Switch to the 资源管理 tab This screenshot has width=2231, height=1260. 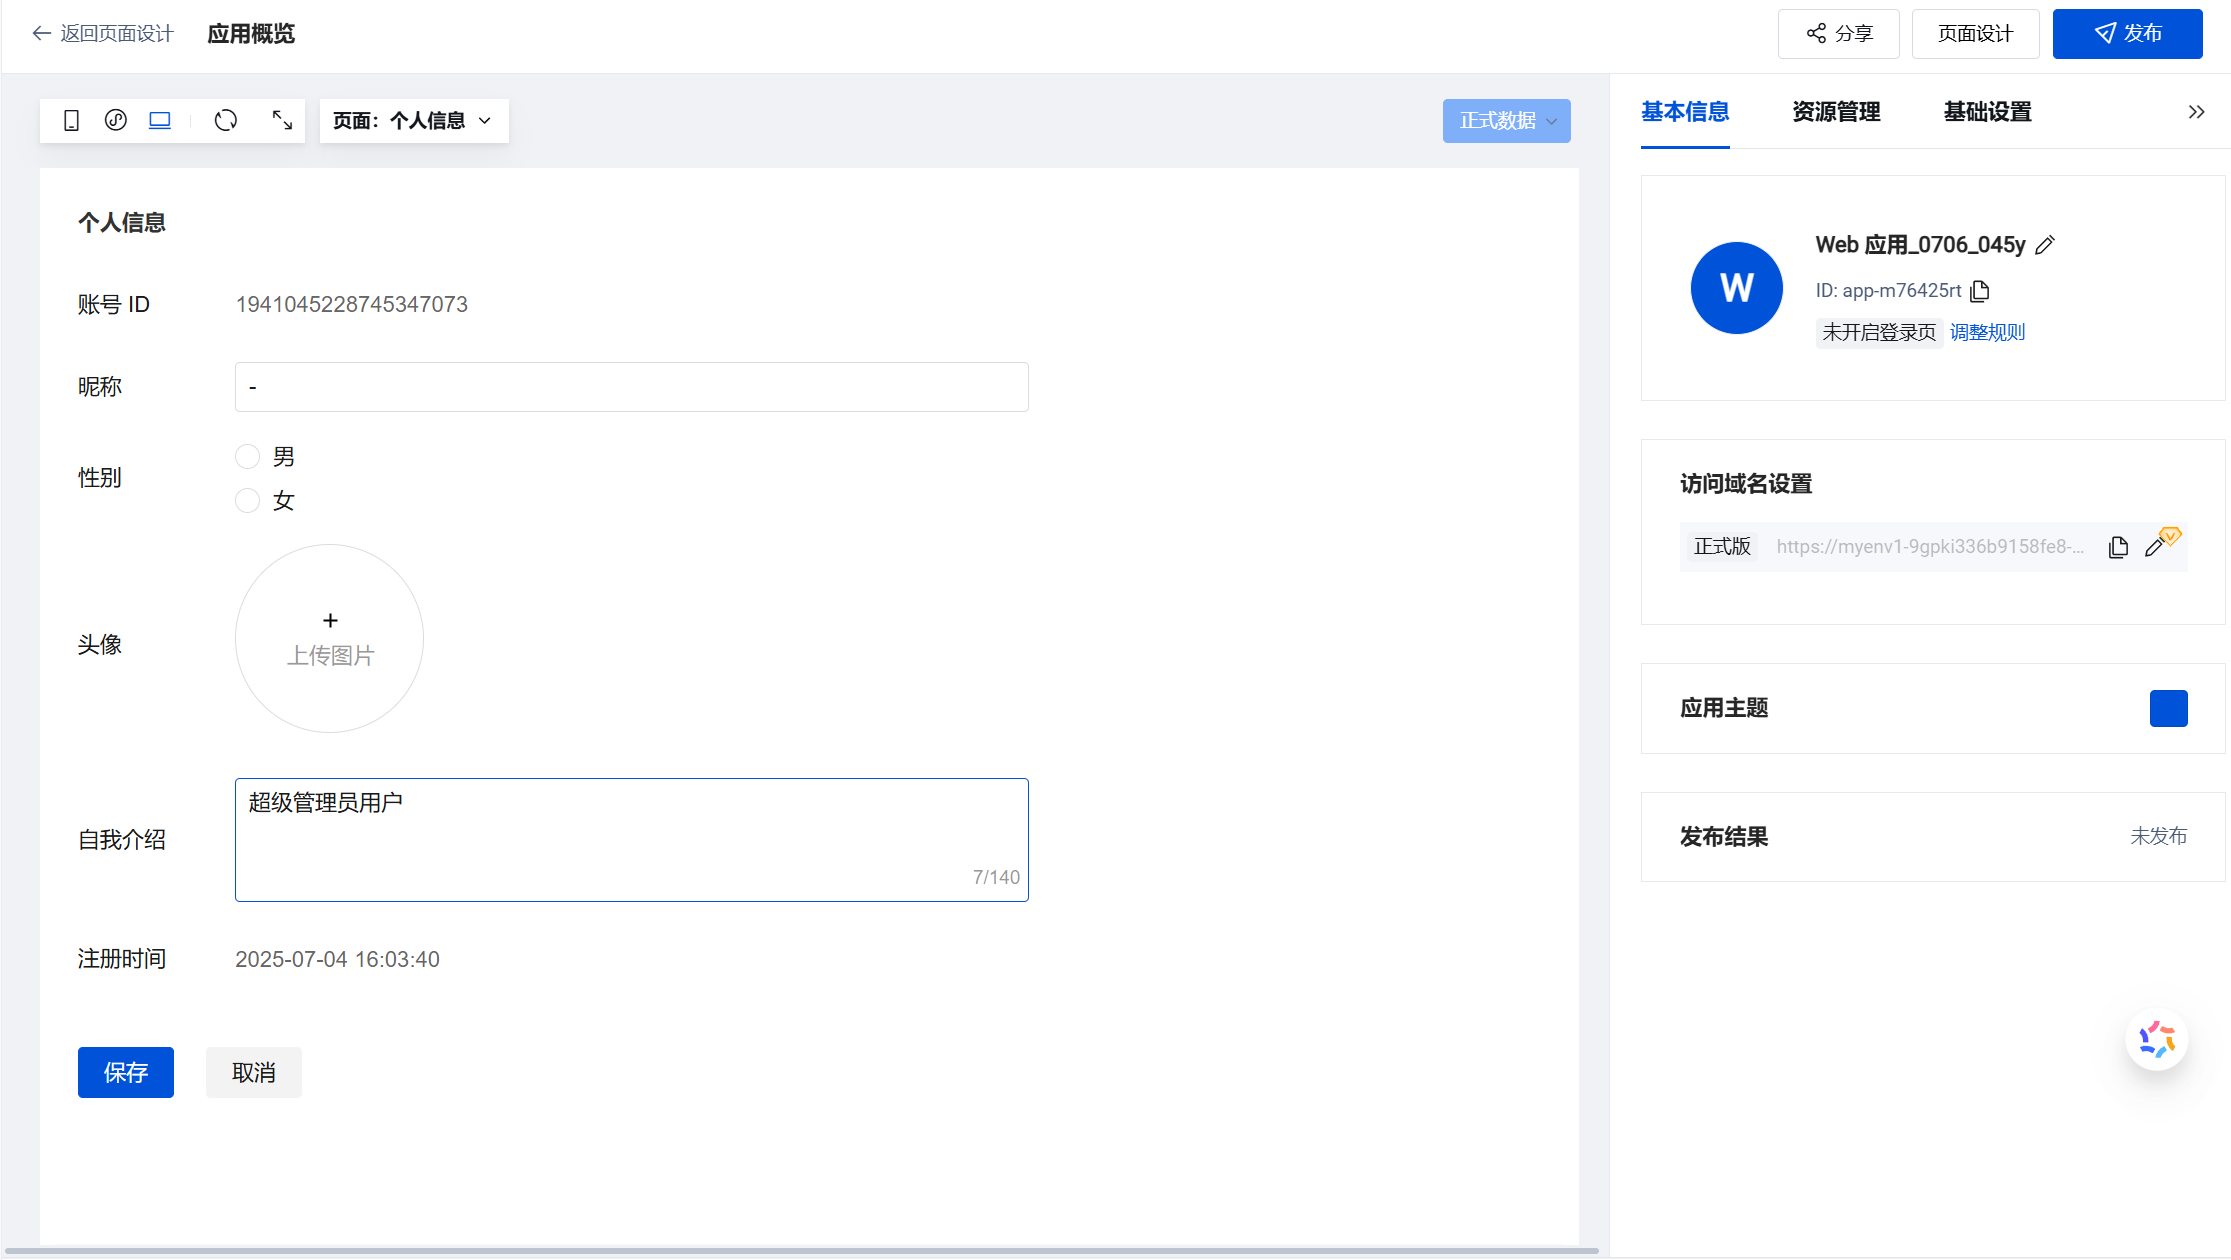pos(1836,112)
